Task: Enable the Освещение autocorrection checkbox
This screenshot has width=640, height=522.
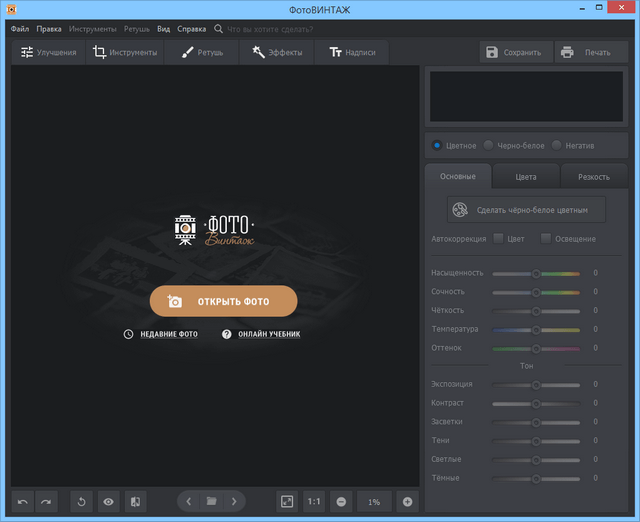Action: 545,239
